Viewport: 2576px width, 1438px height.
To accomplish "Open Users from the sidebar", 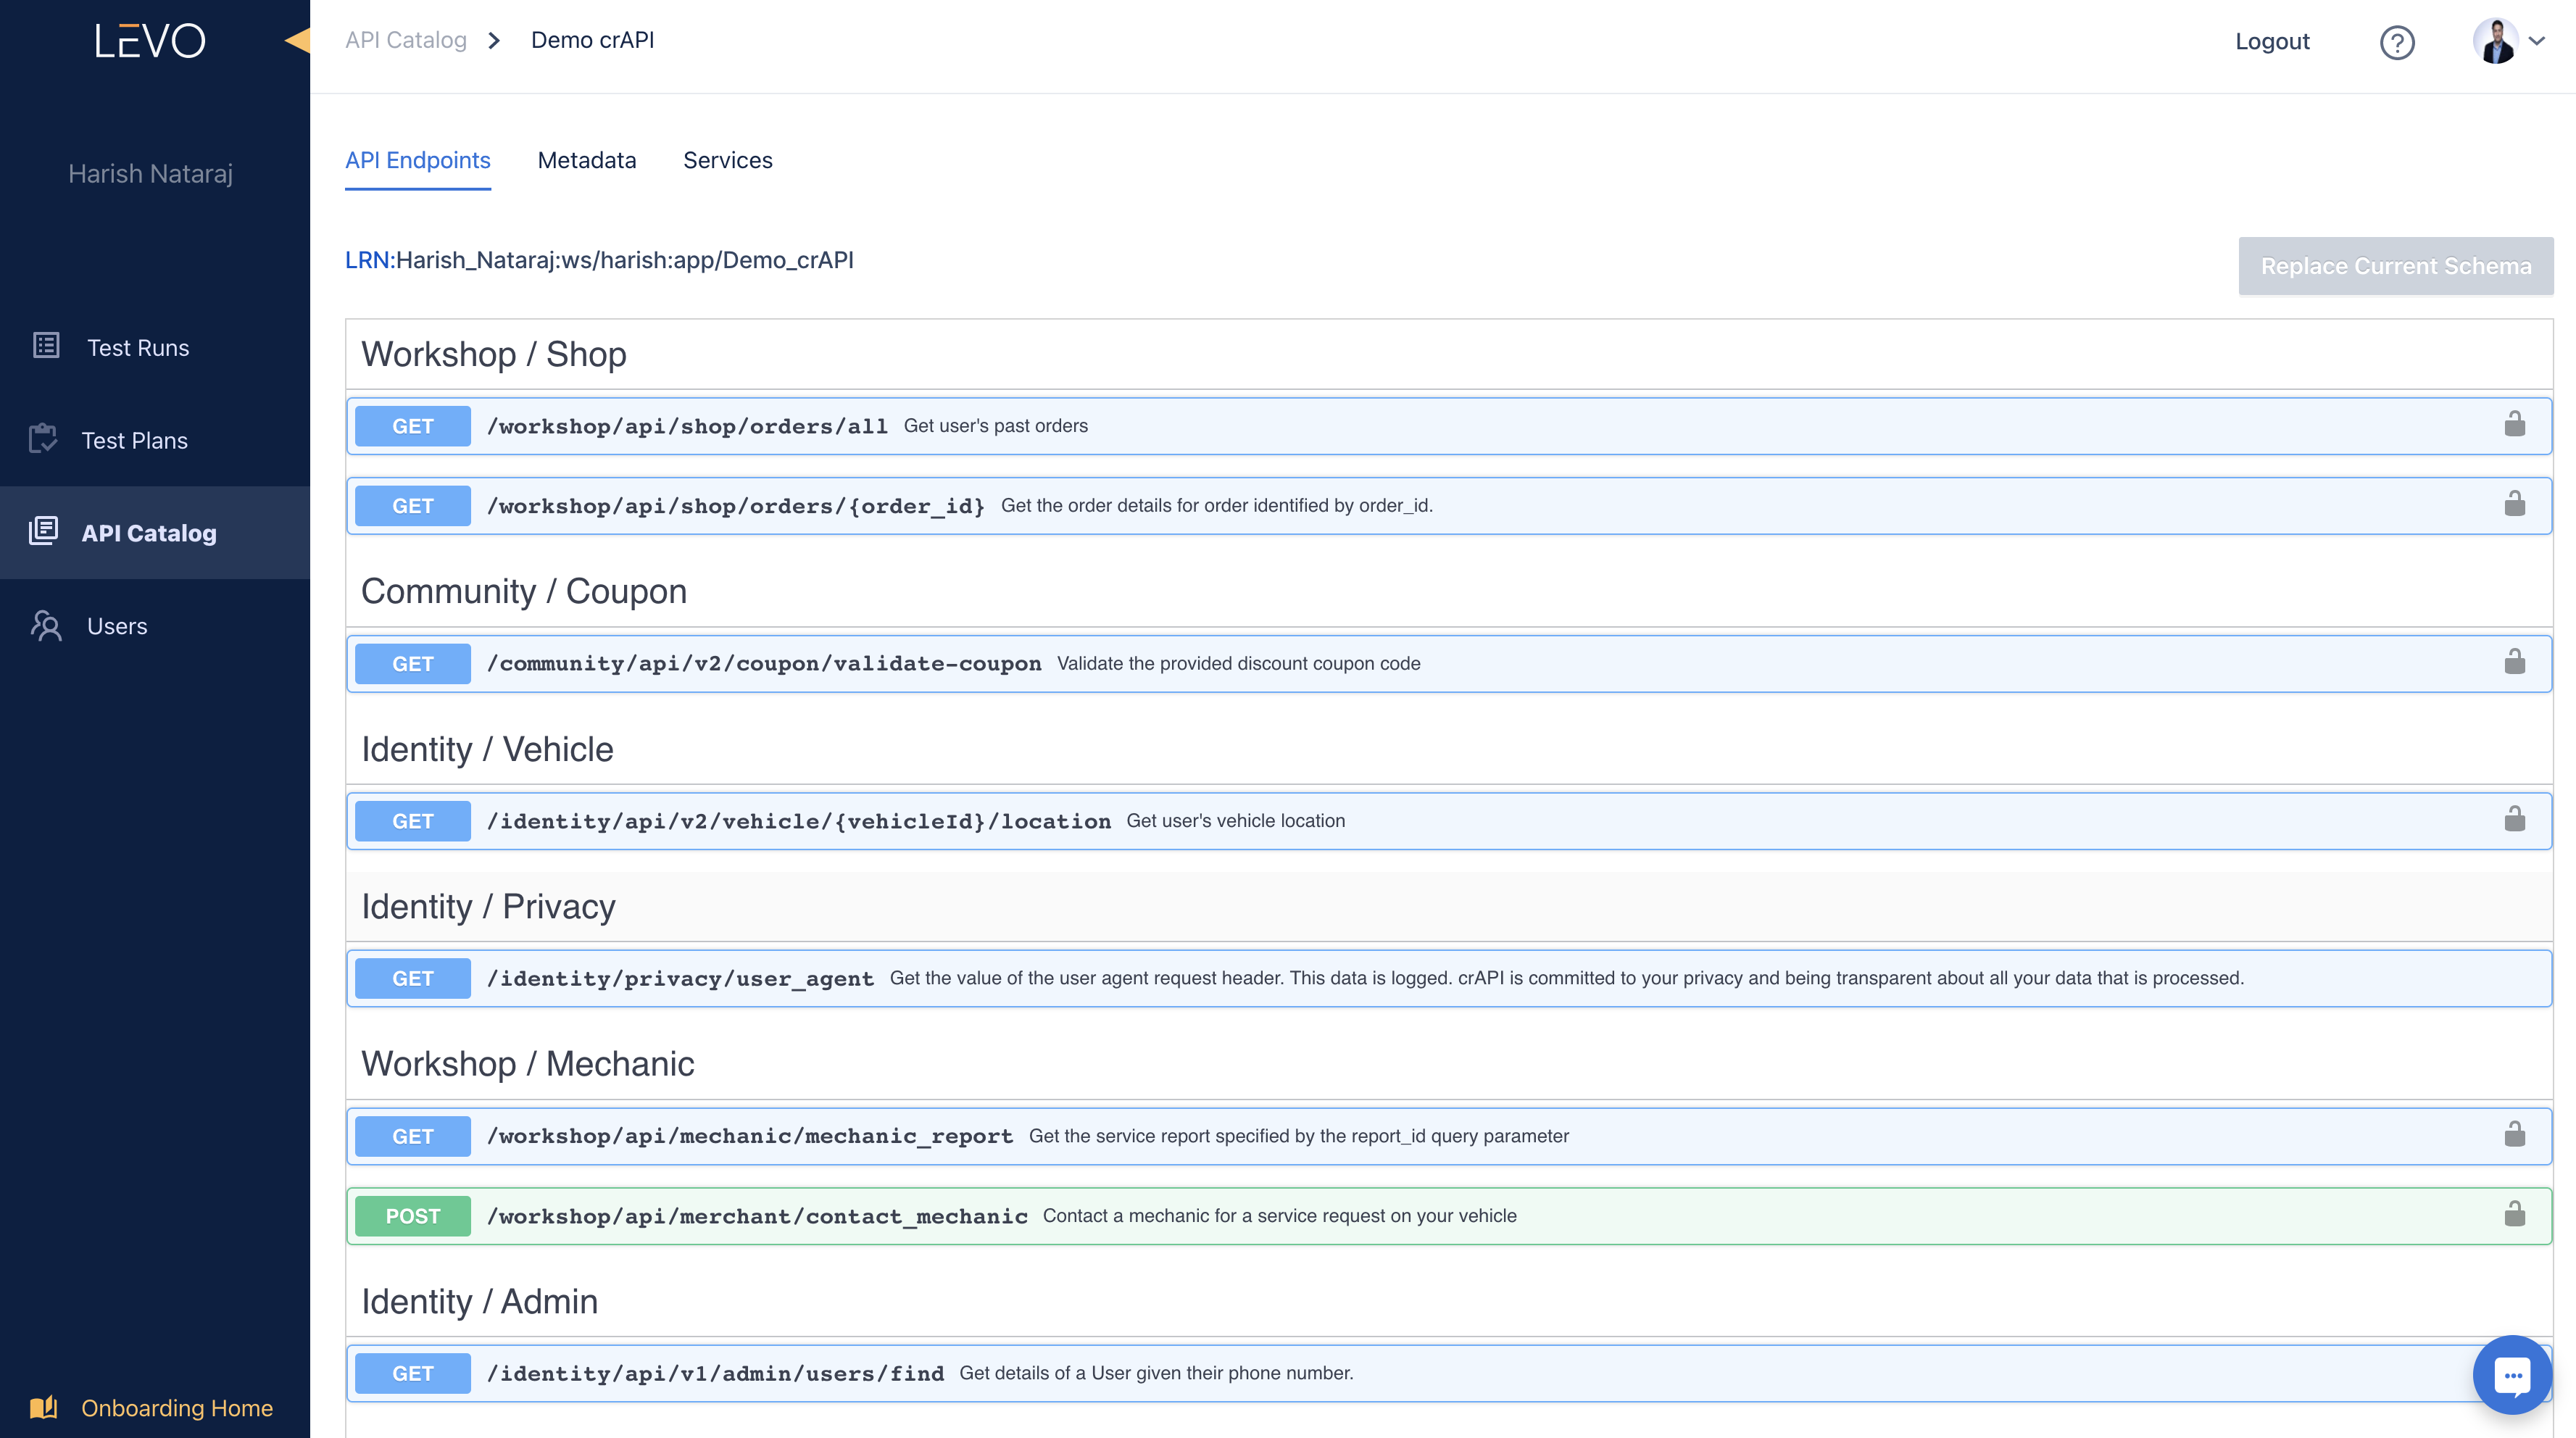I will [x=155, y=626].
